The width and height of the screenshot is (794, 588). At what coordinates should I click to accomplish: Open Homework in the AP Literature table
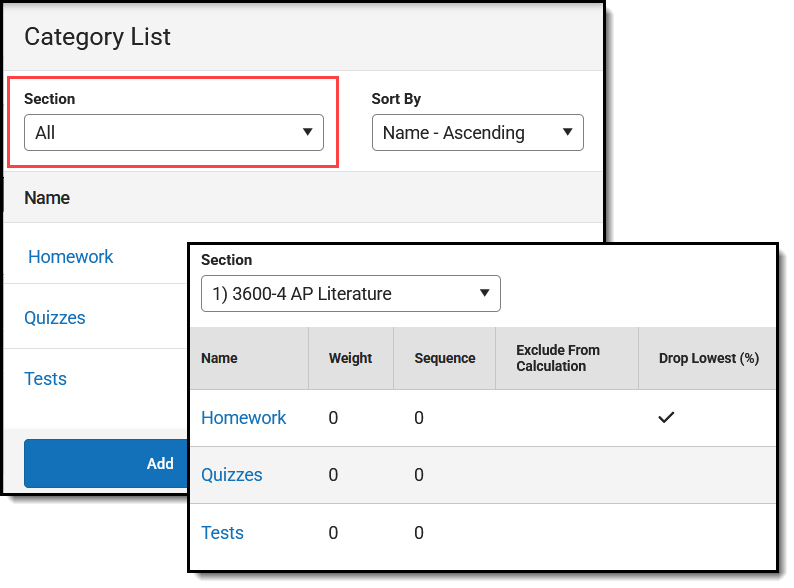[244, 418]
